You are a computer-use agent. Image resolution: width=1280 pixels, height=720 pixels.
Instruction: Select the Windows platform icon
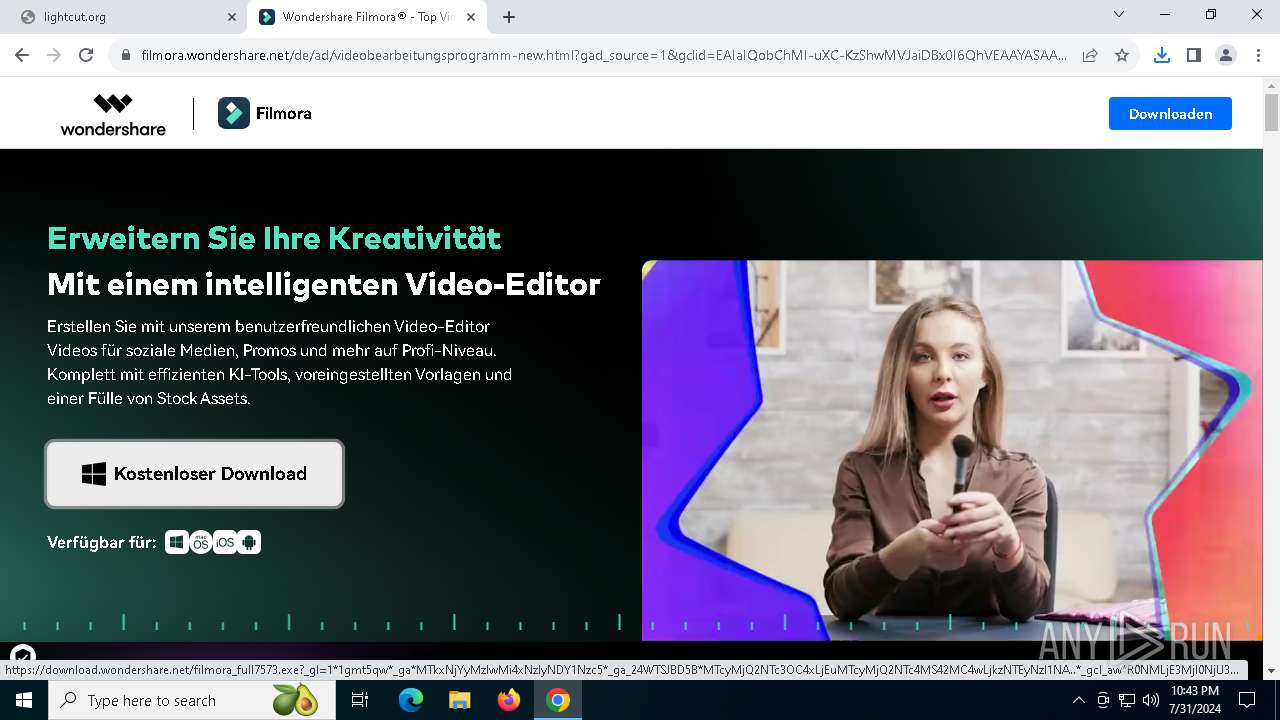(x=177, y=542)
